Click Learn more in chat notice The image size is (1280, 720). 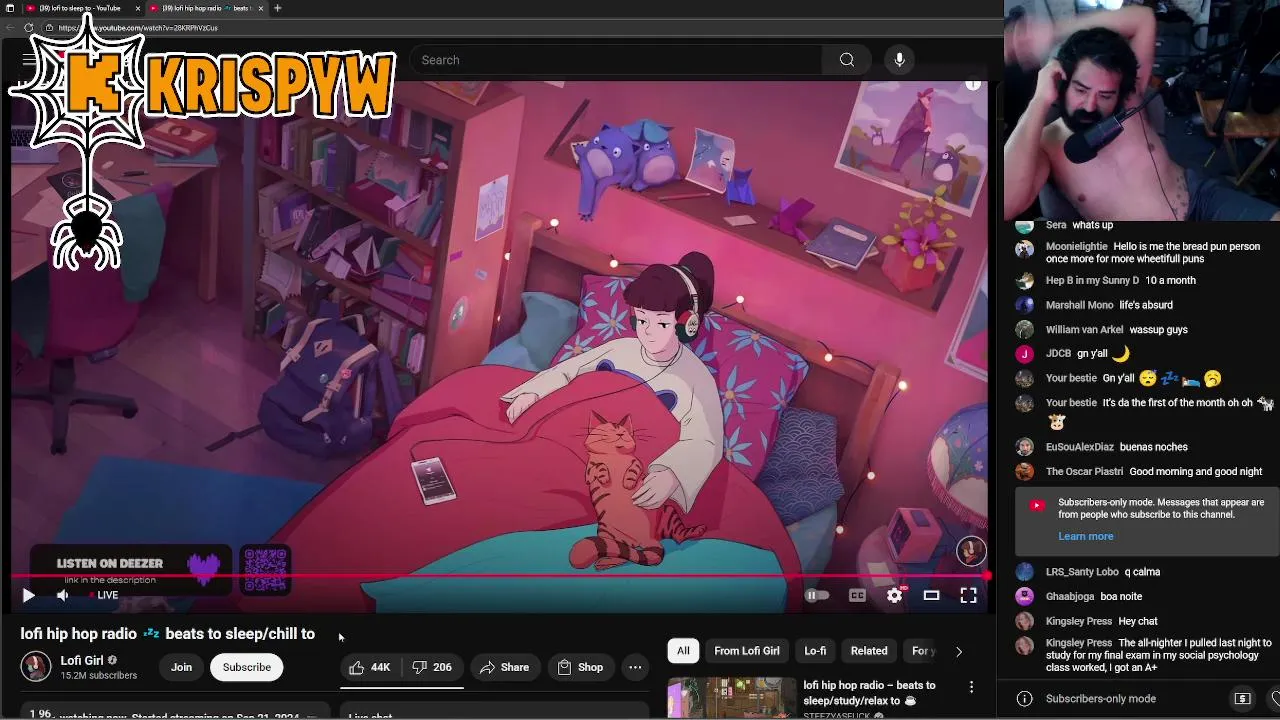1085,536
